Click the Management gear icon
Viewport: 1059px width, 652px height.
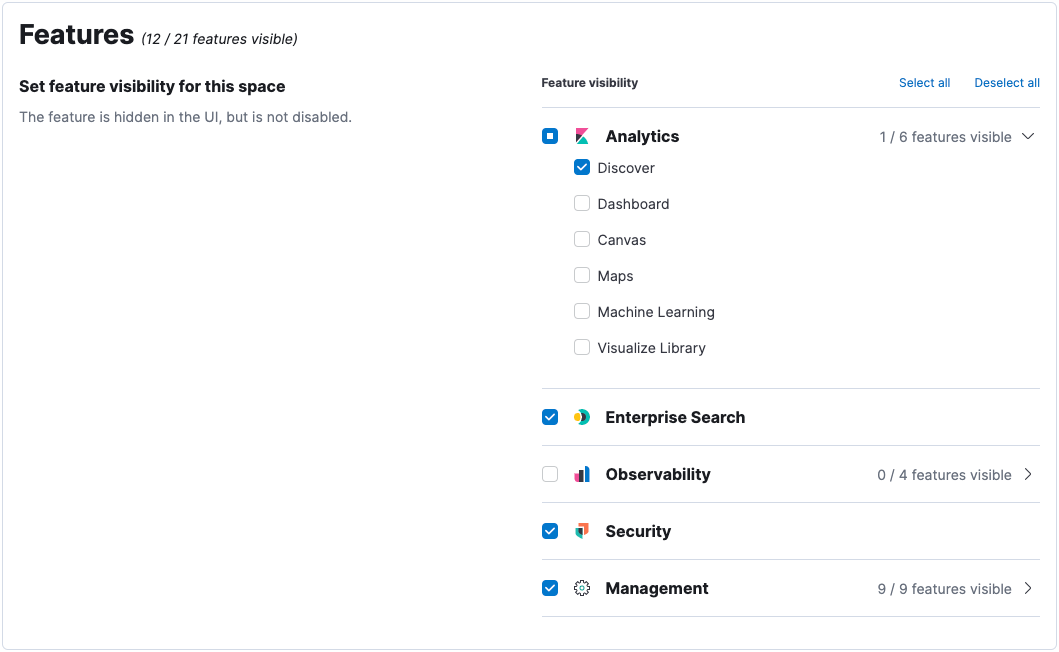pos(582,589)
